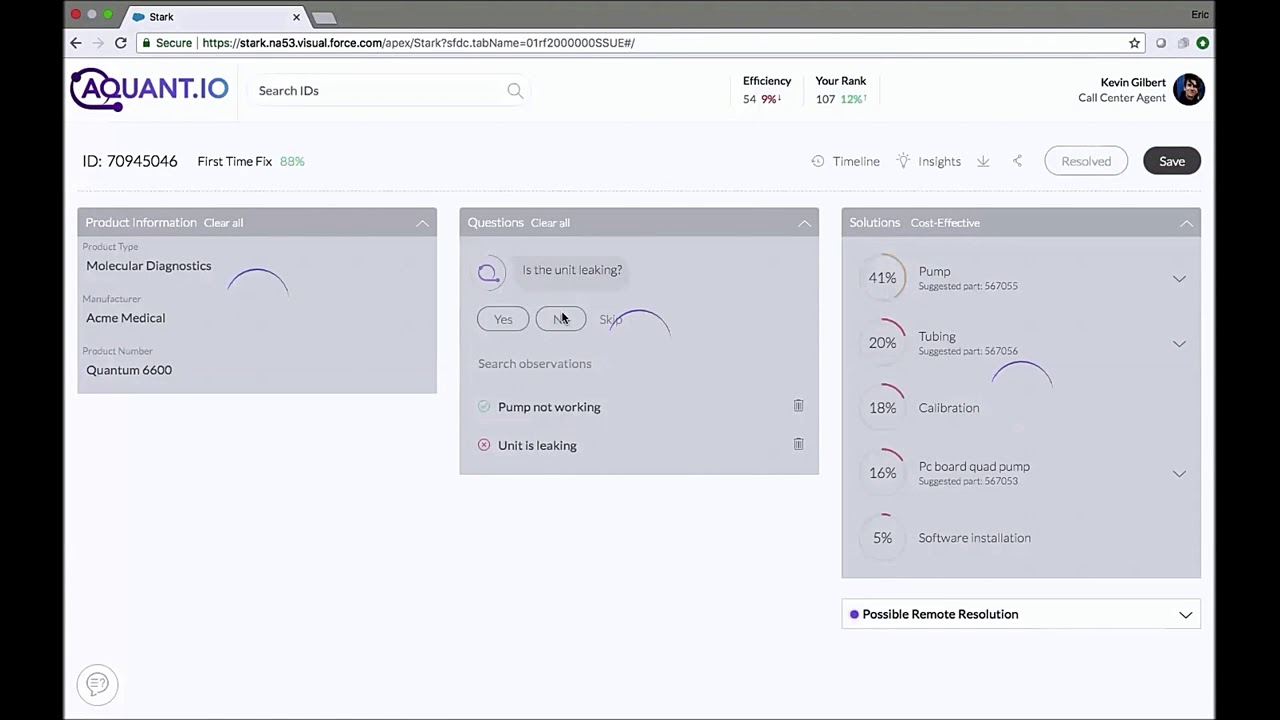Click the Efficiency score stat
This screenshot has height=720, width=1280.
[766, 90]
